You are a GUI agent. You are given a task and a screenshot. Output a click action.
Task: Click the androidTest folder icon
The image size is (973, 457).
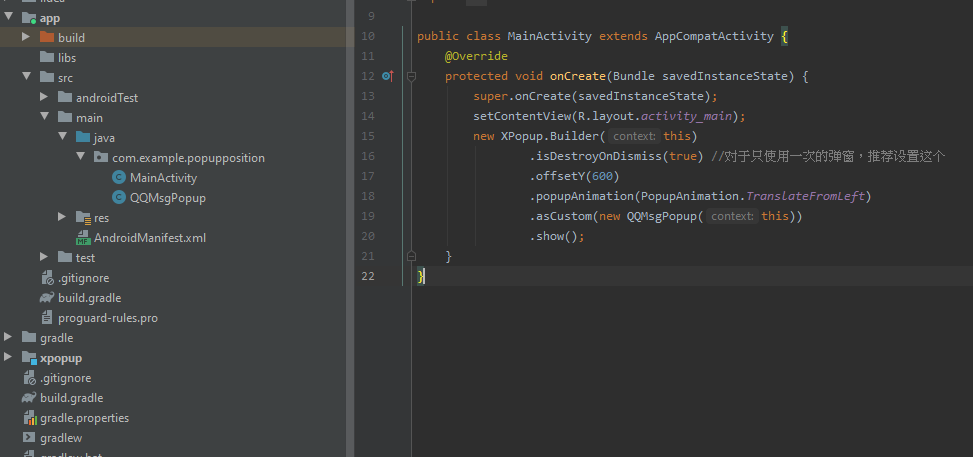[65, 97]
